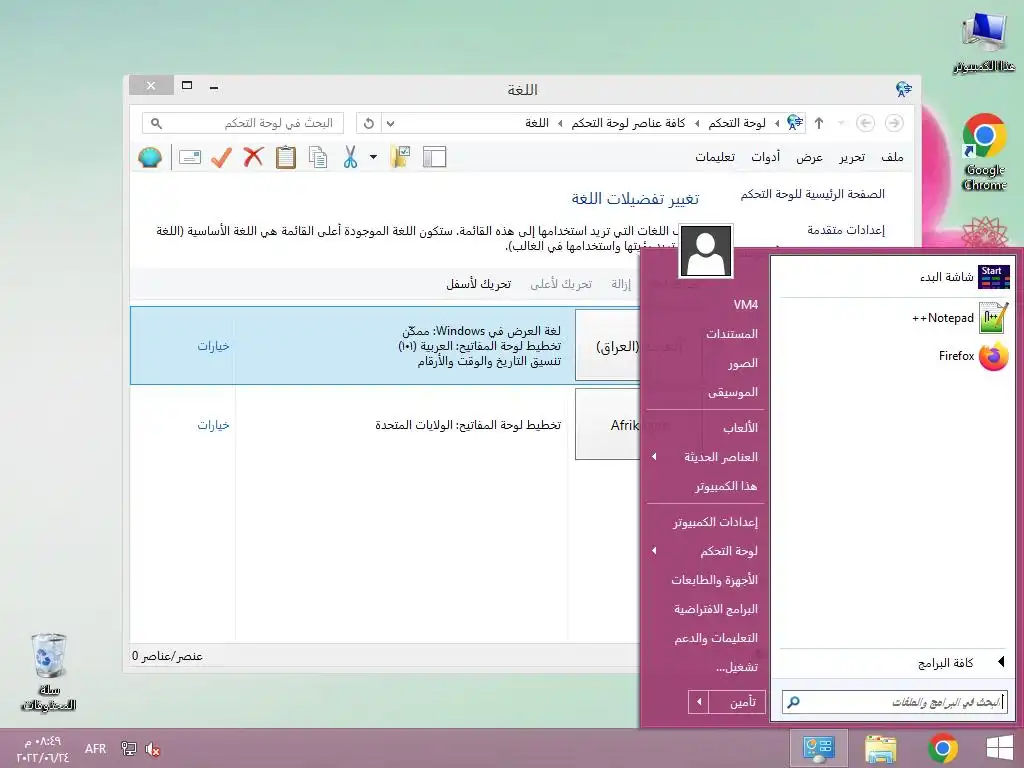
Task: Click the scissors cut toolbar icon
Action: point(351,157)
